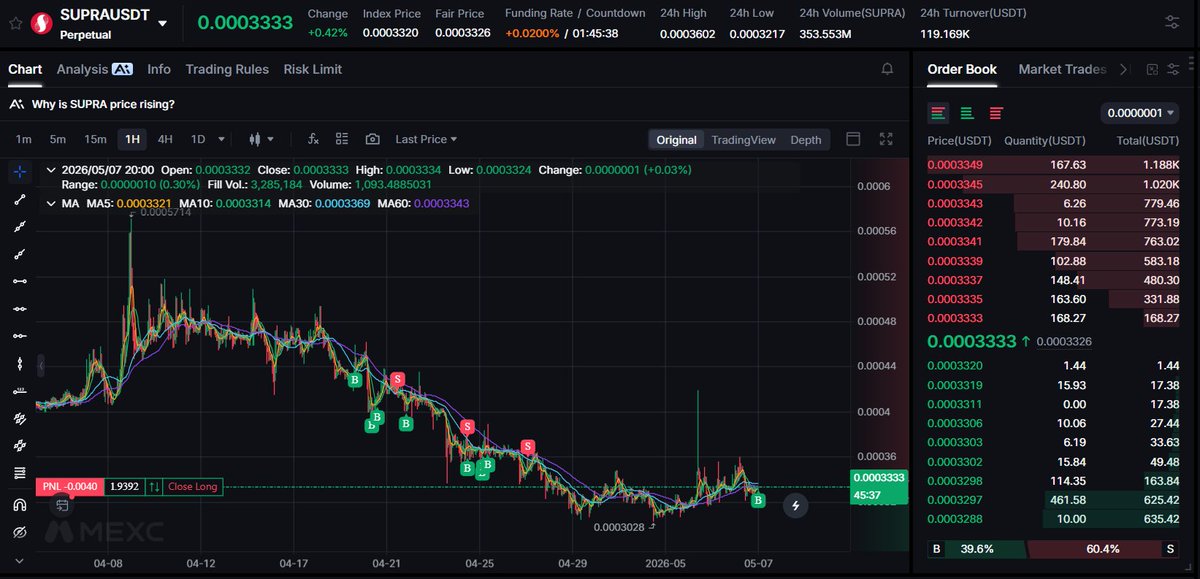Select the crosshair cursor tool
The width and height of the screenshot is (1200, 579).
[18, 172]
